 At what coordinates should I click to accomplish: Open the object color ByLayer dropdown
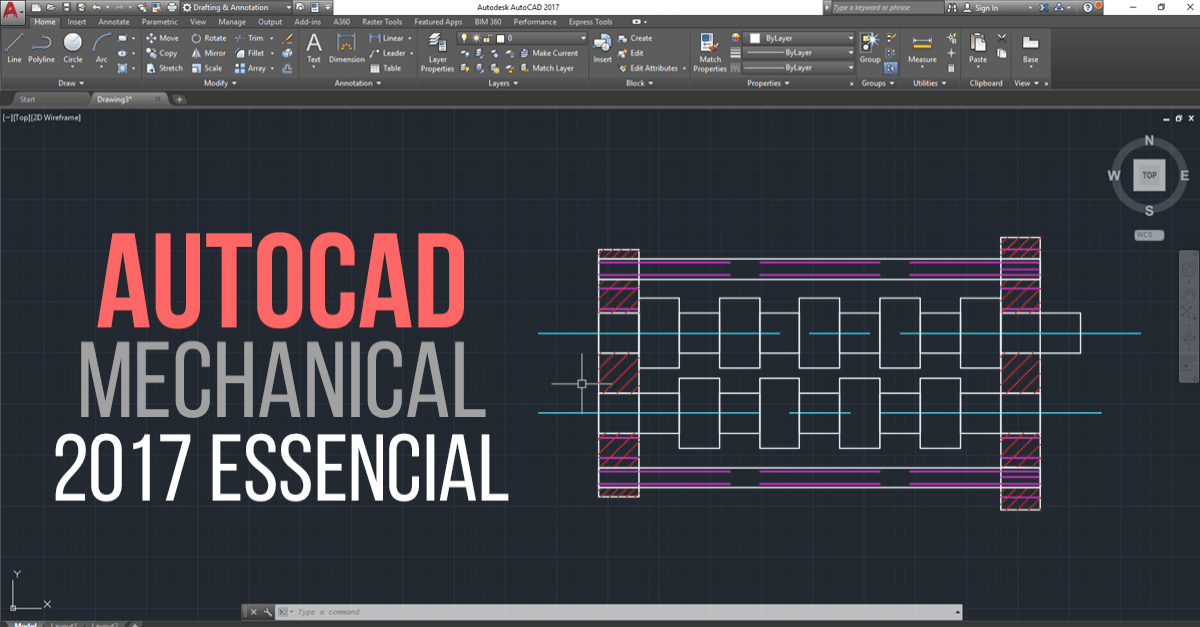[x=800, y=38]
